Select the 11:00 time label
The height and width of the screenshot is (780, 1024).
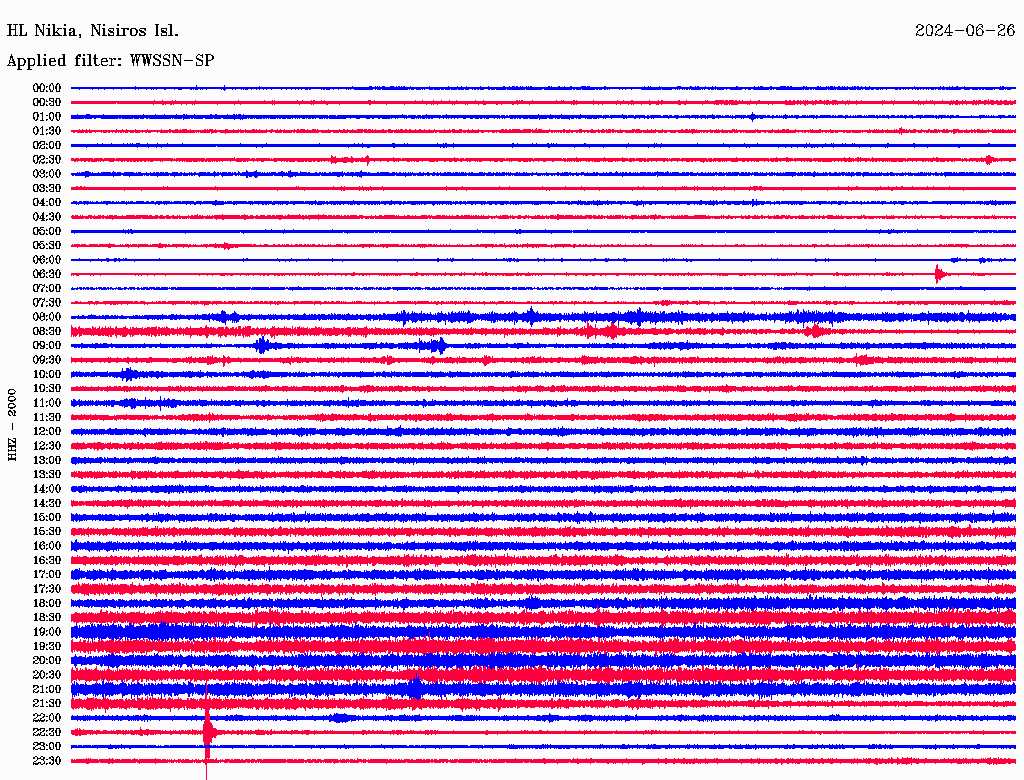(47, 403)
